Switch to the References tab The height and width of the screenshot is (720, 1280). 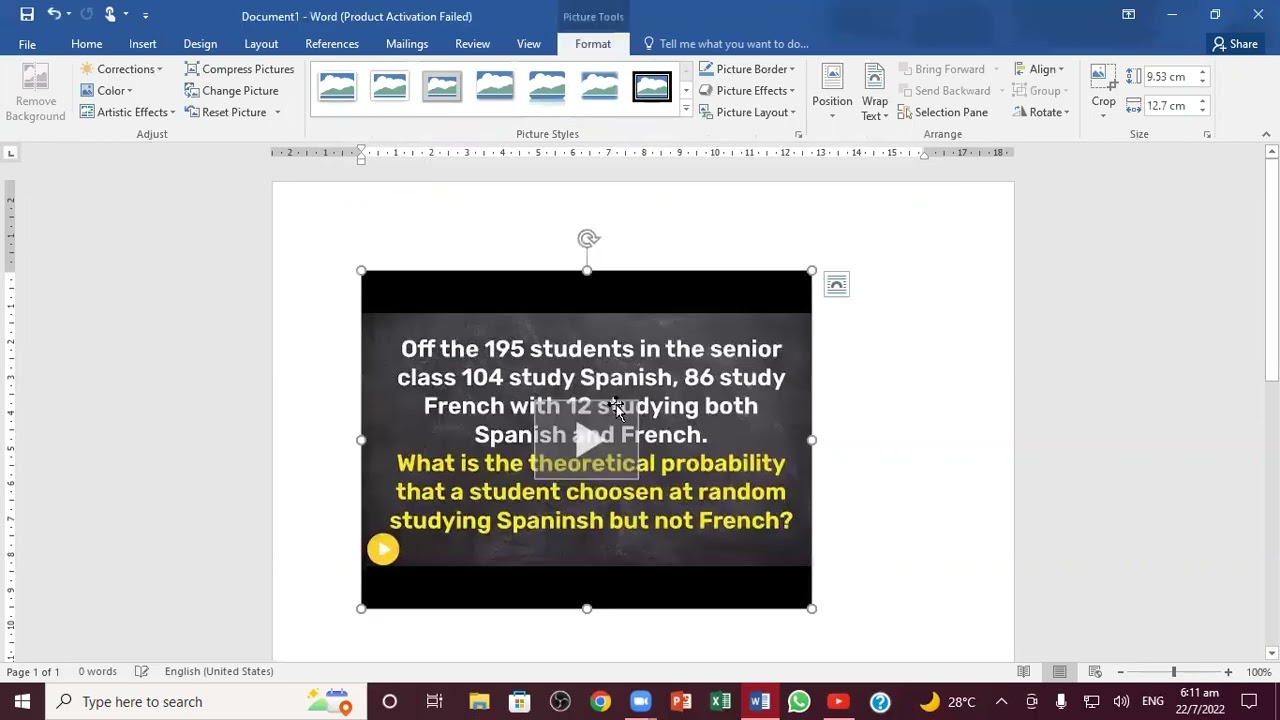tap(332, 44)
